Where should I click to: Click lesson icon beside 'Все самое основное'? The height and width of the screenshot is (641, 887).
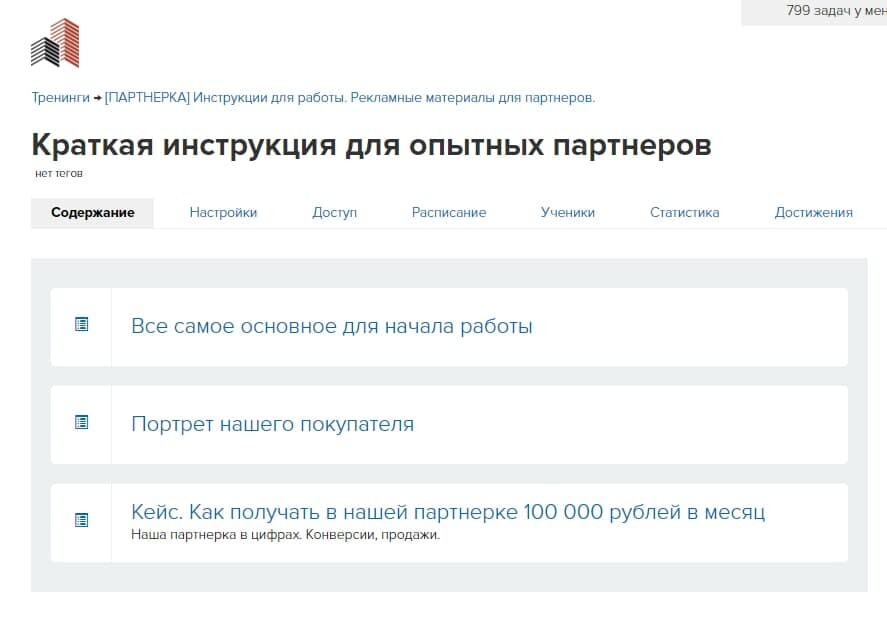(x=81, y=324)
